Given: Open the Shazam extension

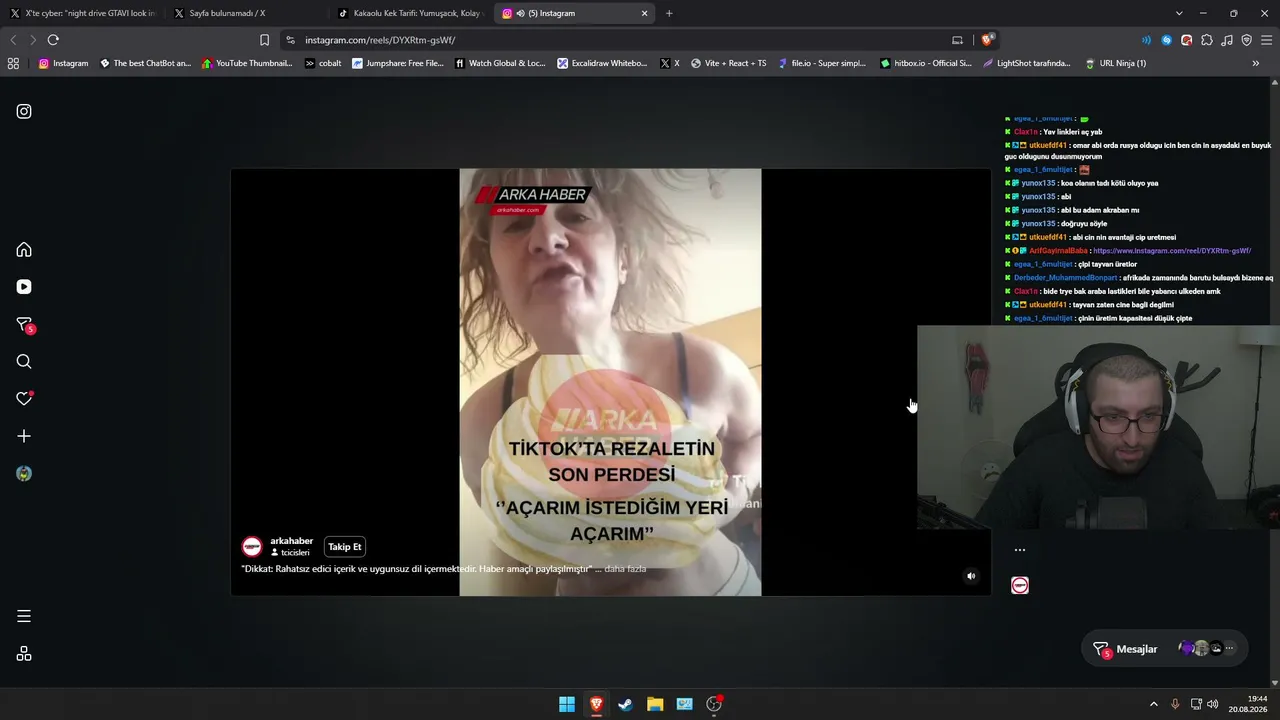Looking at the screenshot, I should point(1166,40).
